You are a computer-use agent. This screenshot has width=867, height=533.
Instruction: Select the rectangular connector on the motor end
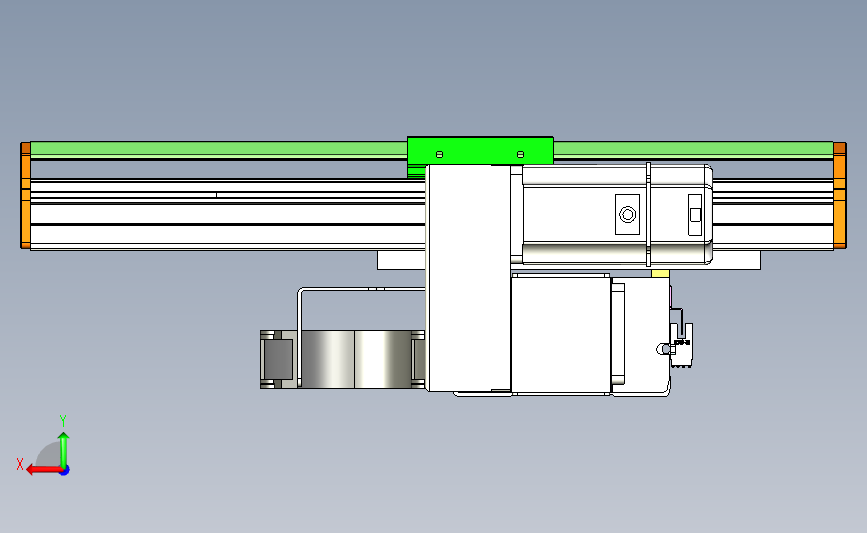tap(695, 215)
